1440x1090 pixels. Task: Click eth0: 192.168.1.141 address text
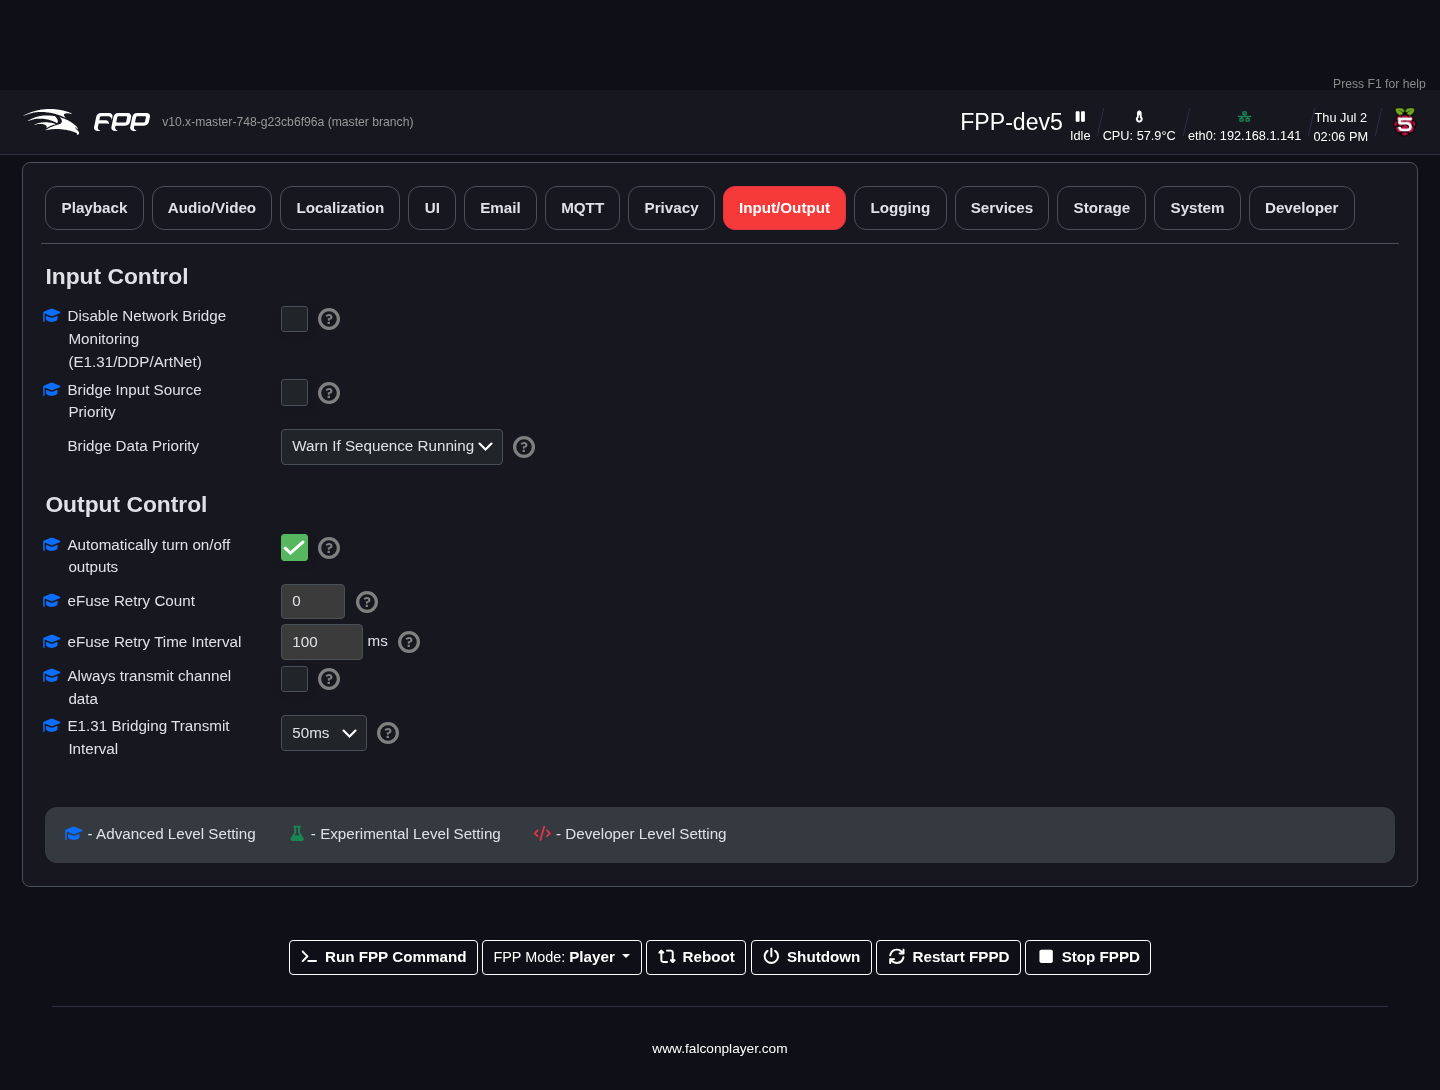point(1245,136)
